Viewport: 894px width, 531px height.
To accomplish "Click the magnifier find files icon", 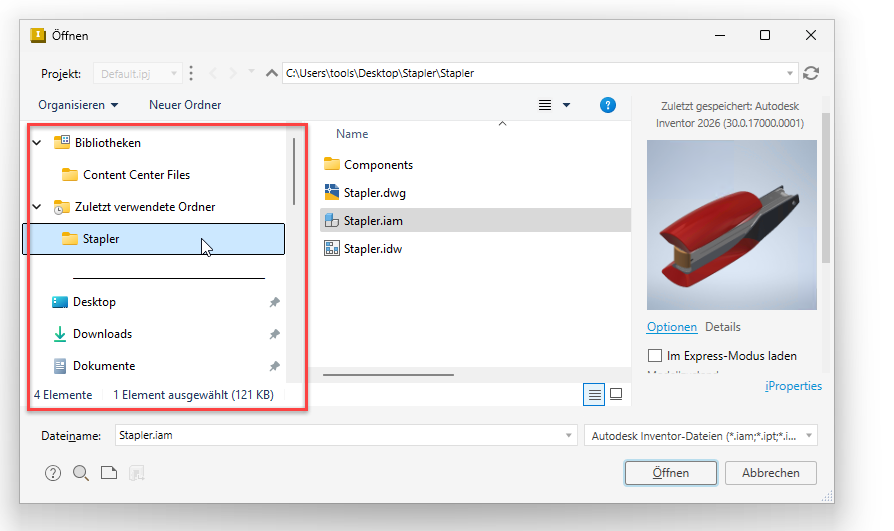I will pos(80,473).
